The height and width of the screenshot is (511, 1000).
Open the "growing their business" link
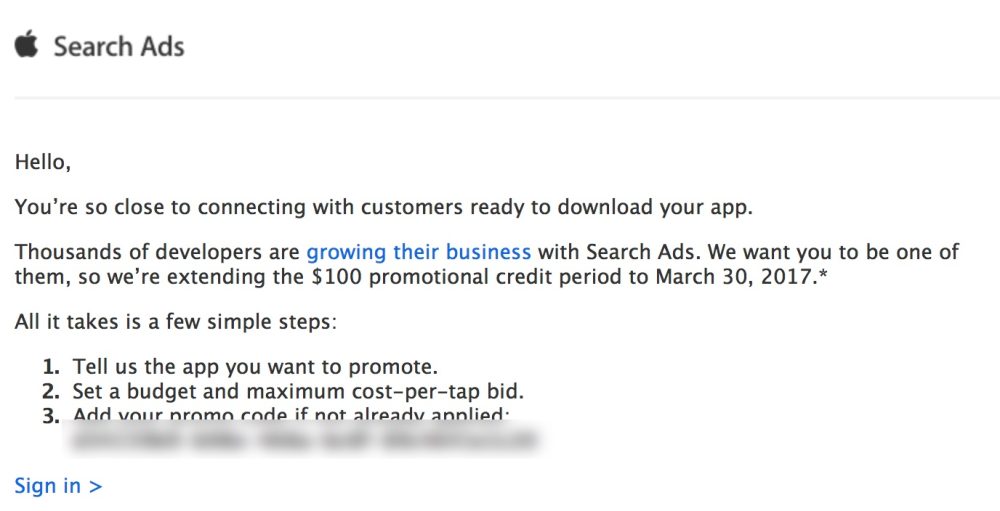(418, 251)
